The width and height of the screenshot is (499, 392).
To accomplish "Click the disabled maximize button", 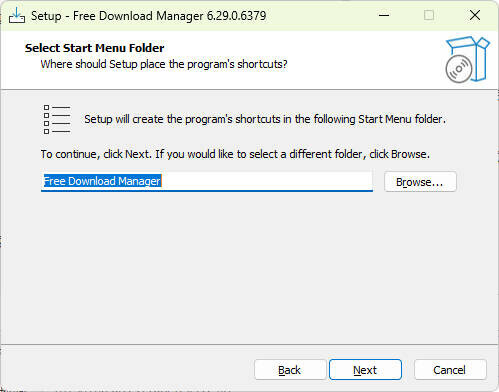I will pos(429,15).
